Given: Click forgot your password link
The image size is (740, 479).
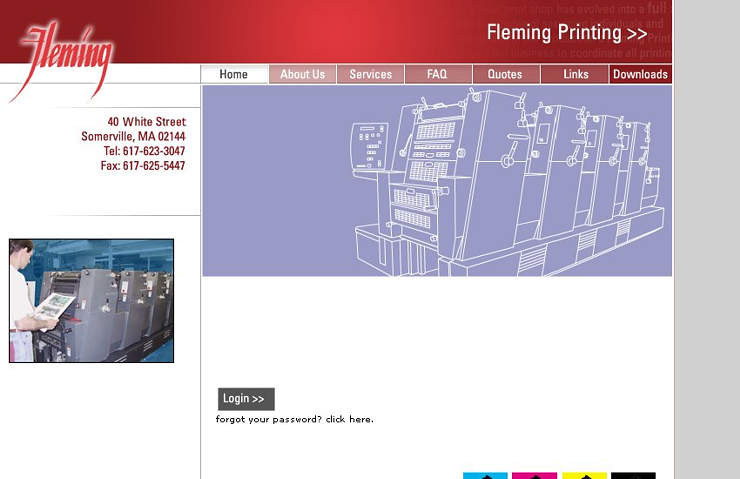Looking at the screenshot, I should (x=294, y=419).
